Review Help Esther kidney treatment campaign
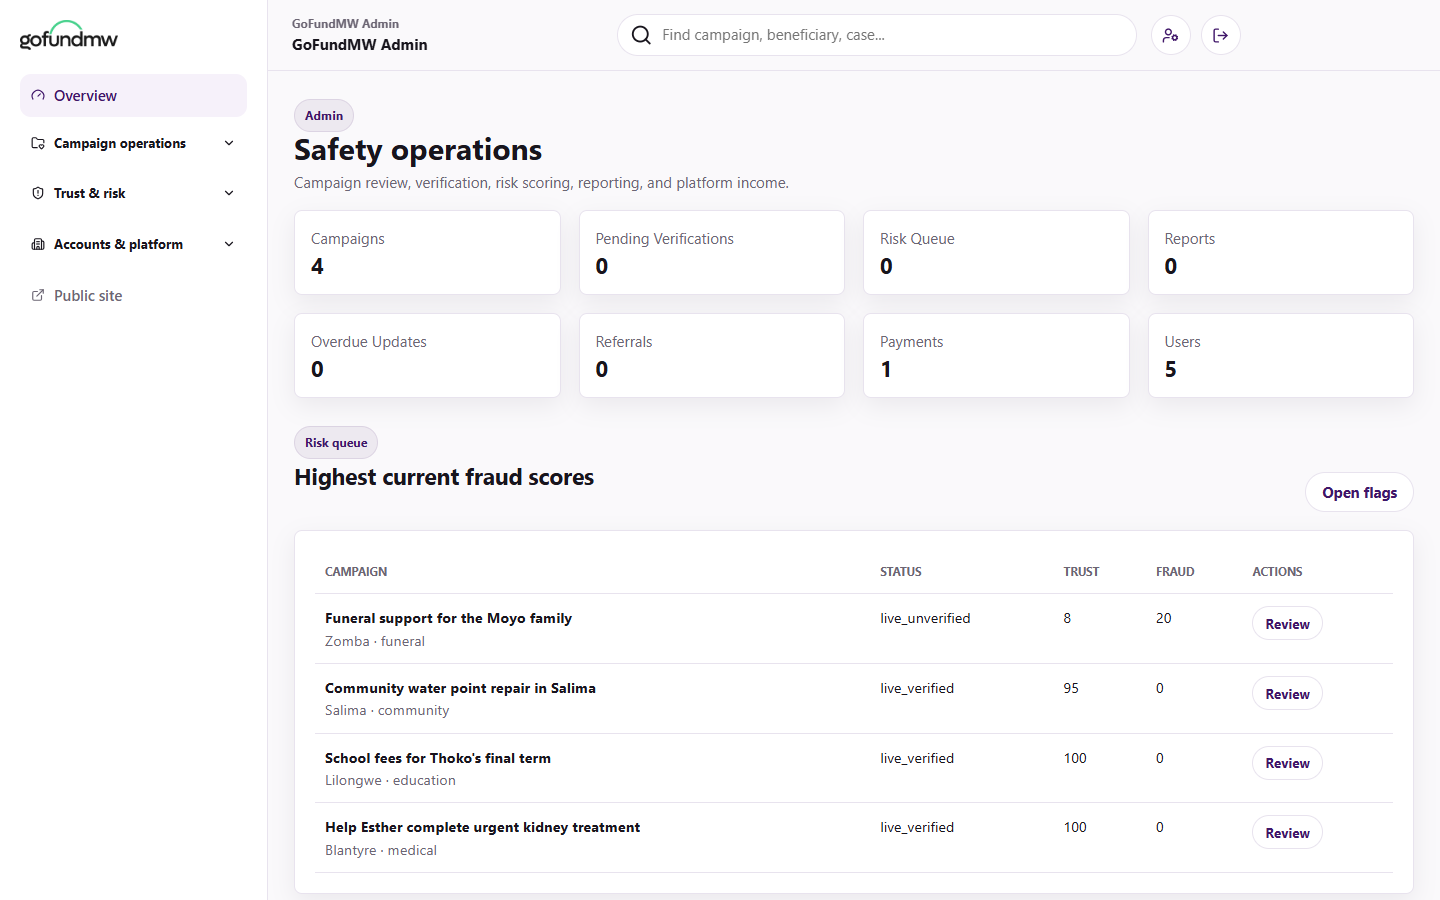Screen dimensions: 1440x900 tap(1287, 833)
